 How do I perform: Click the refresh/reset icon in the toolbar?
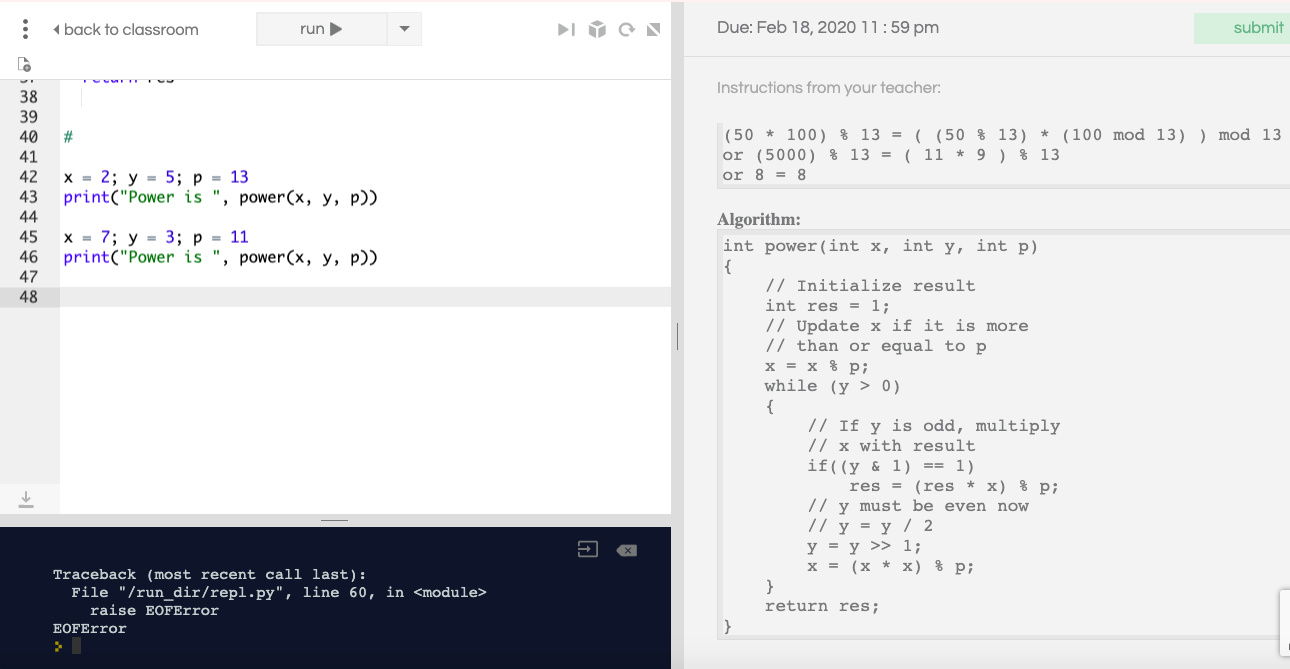(x=625, y=29)
